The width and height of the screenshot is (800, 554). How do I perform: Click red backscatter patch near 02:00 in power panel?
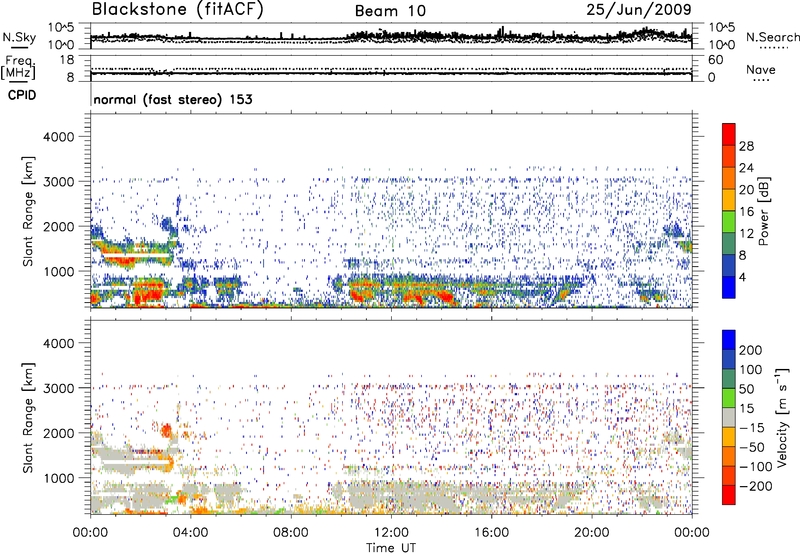[148, 293]
